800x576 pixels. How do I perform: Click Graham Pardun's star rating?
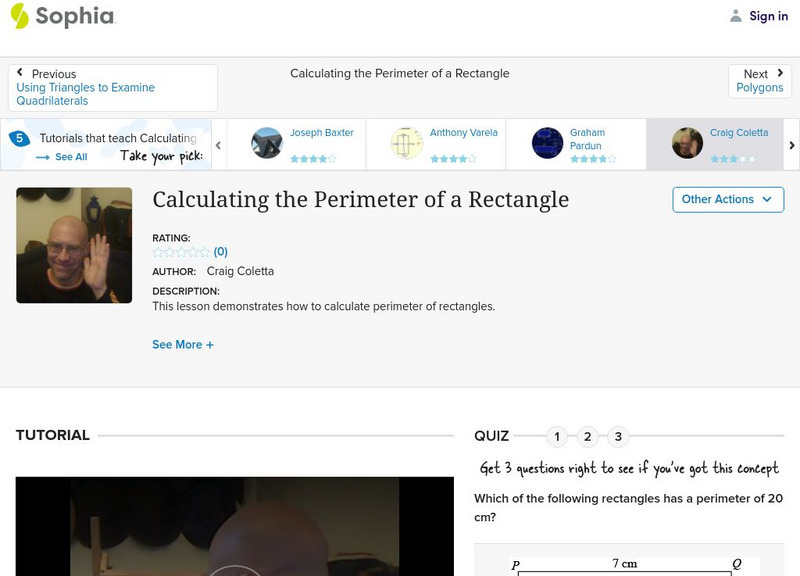pos(593,159)
